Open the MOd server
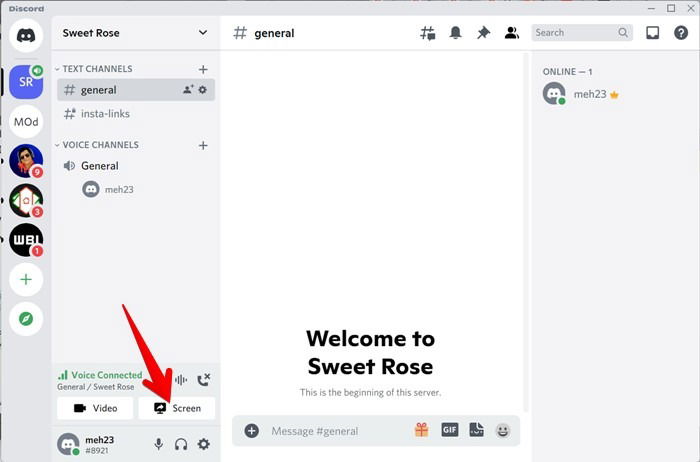 pos(26,121)
